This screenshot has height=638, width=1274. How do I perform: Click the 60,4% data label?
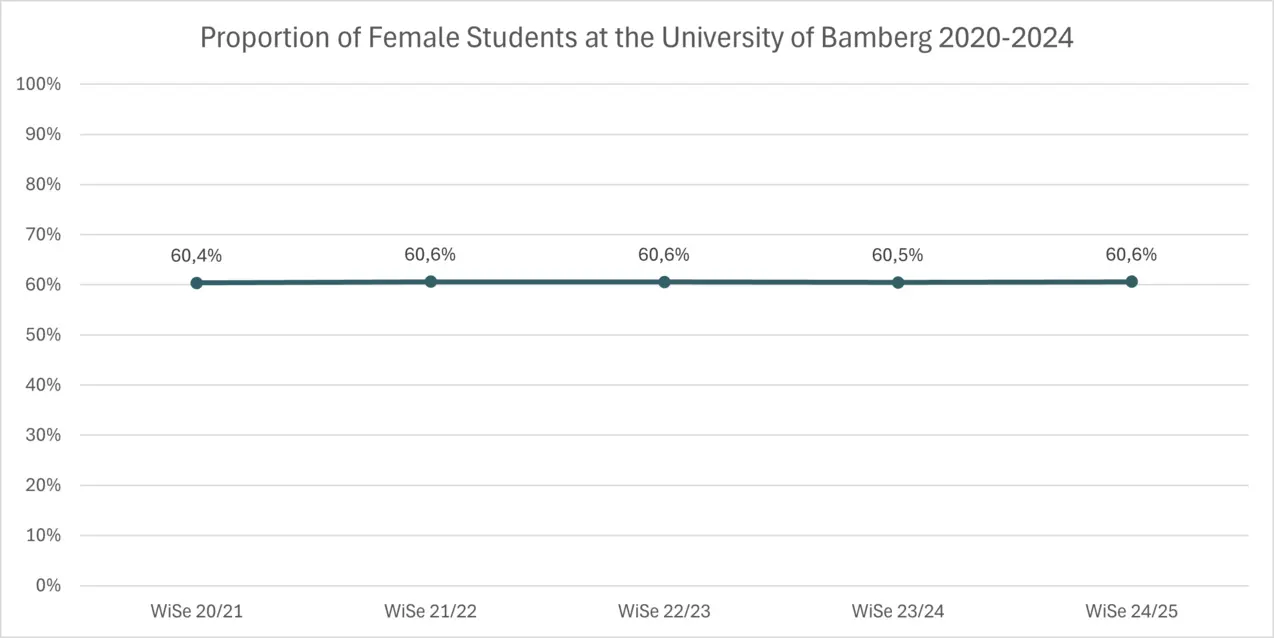tap(196, 256)
